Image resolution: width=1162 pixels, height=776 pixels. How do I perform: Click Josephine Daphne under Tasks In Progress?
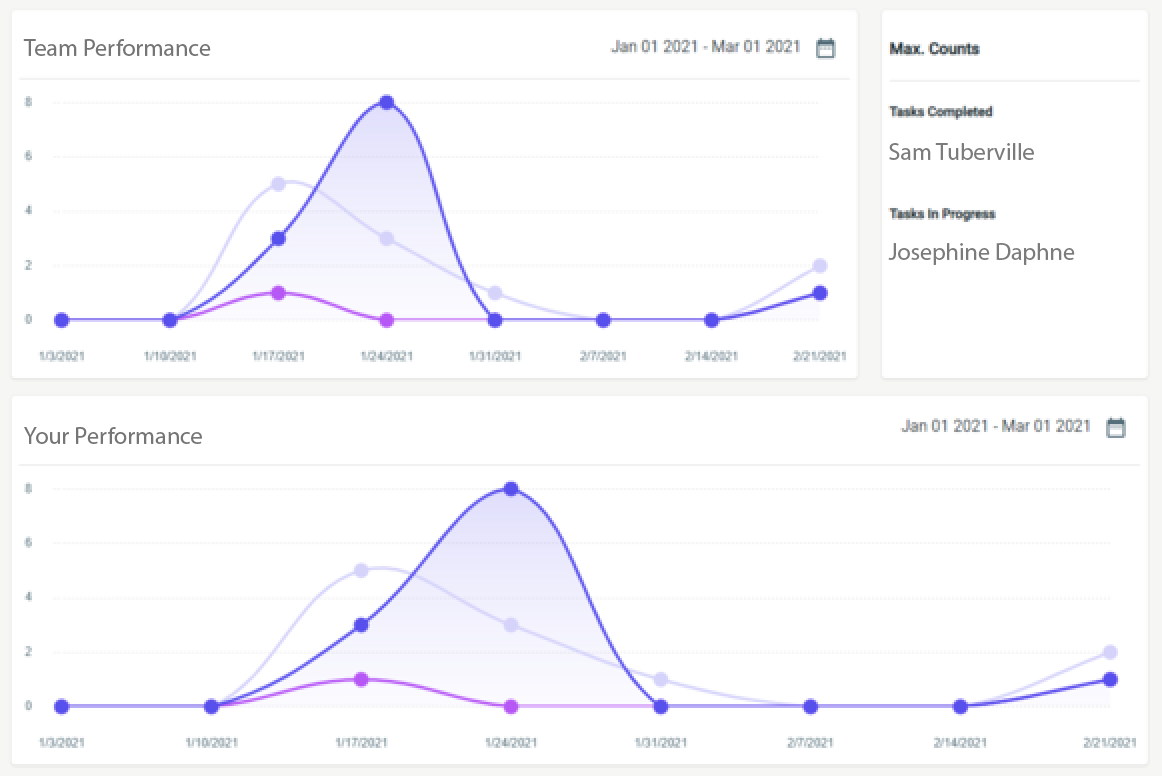point(981,252)
